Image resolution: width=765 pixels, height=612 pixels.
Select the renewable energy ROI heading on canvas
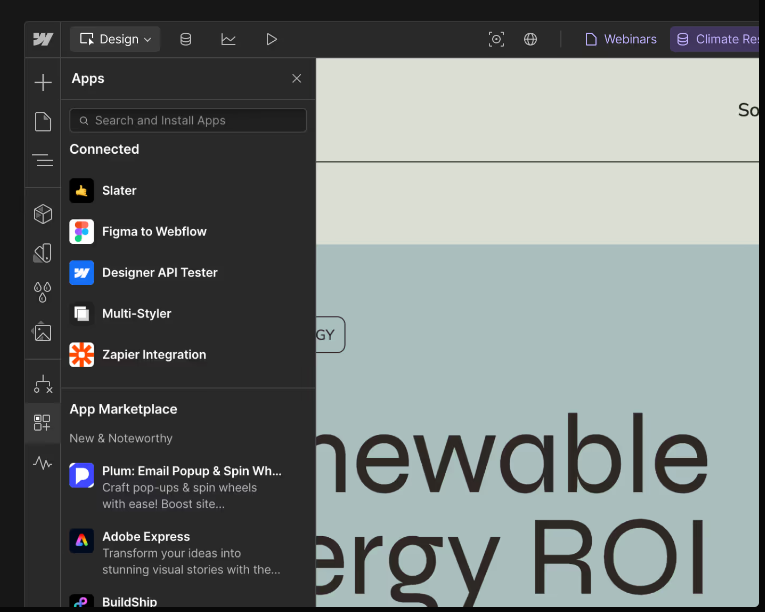point(511,508)
